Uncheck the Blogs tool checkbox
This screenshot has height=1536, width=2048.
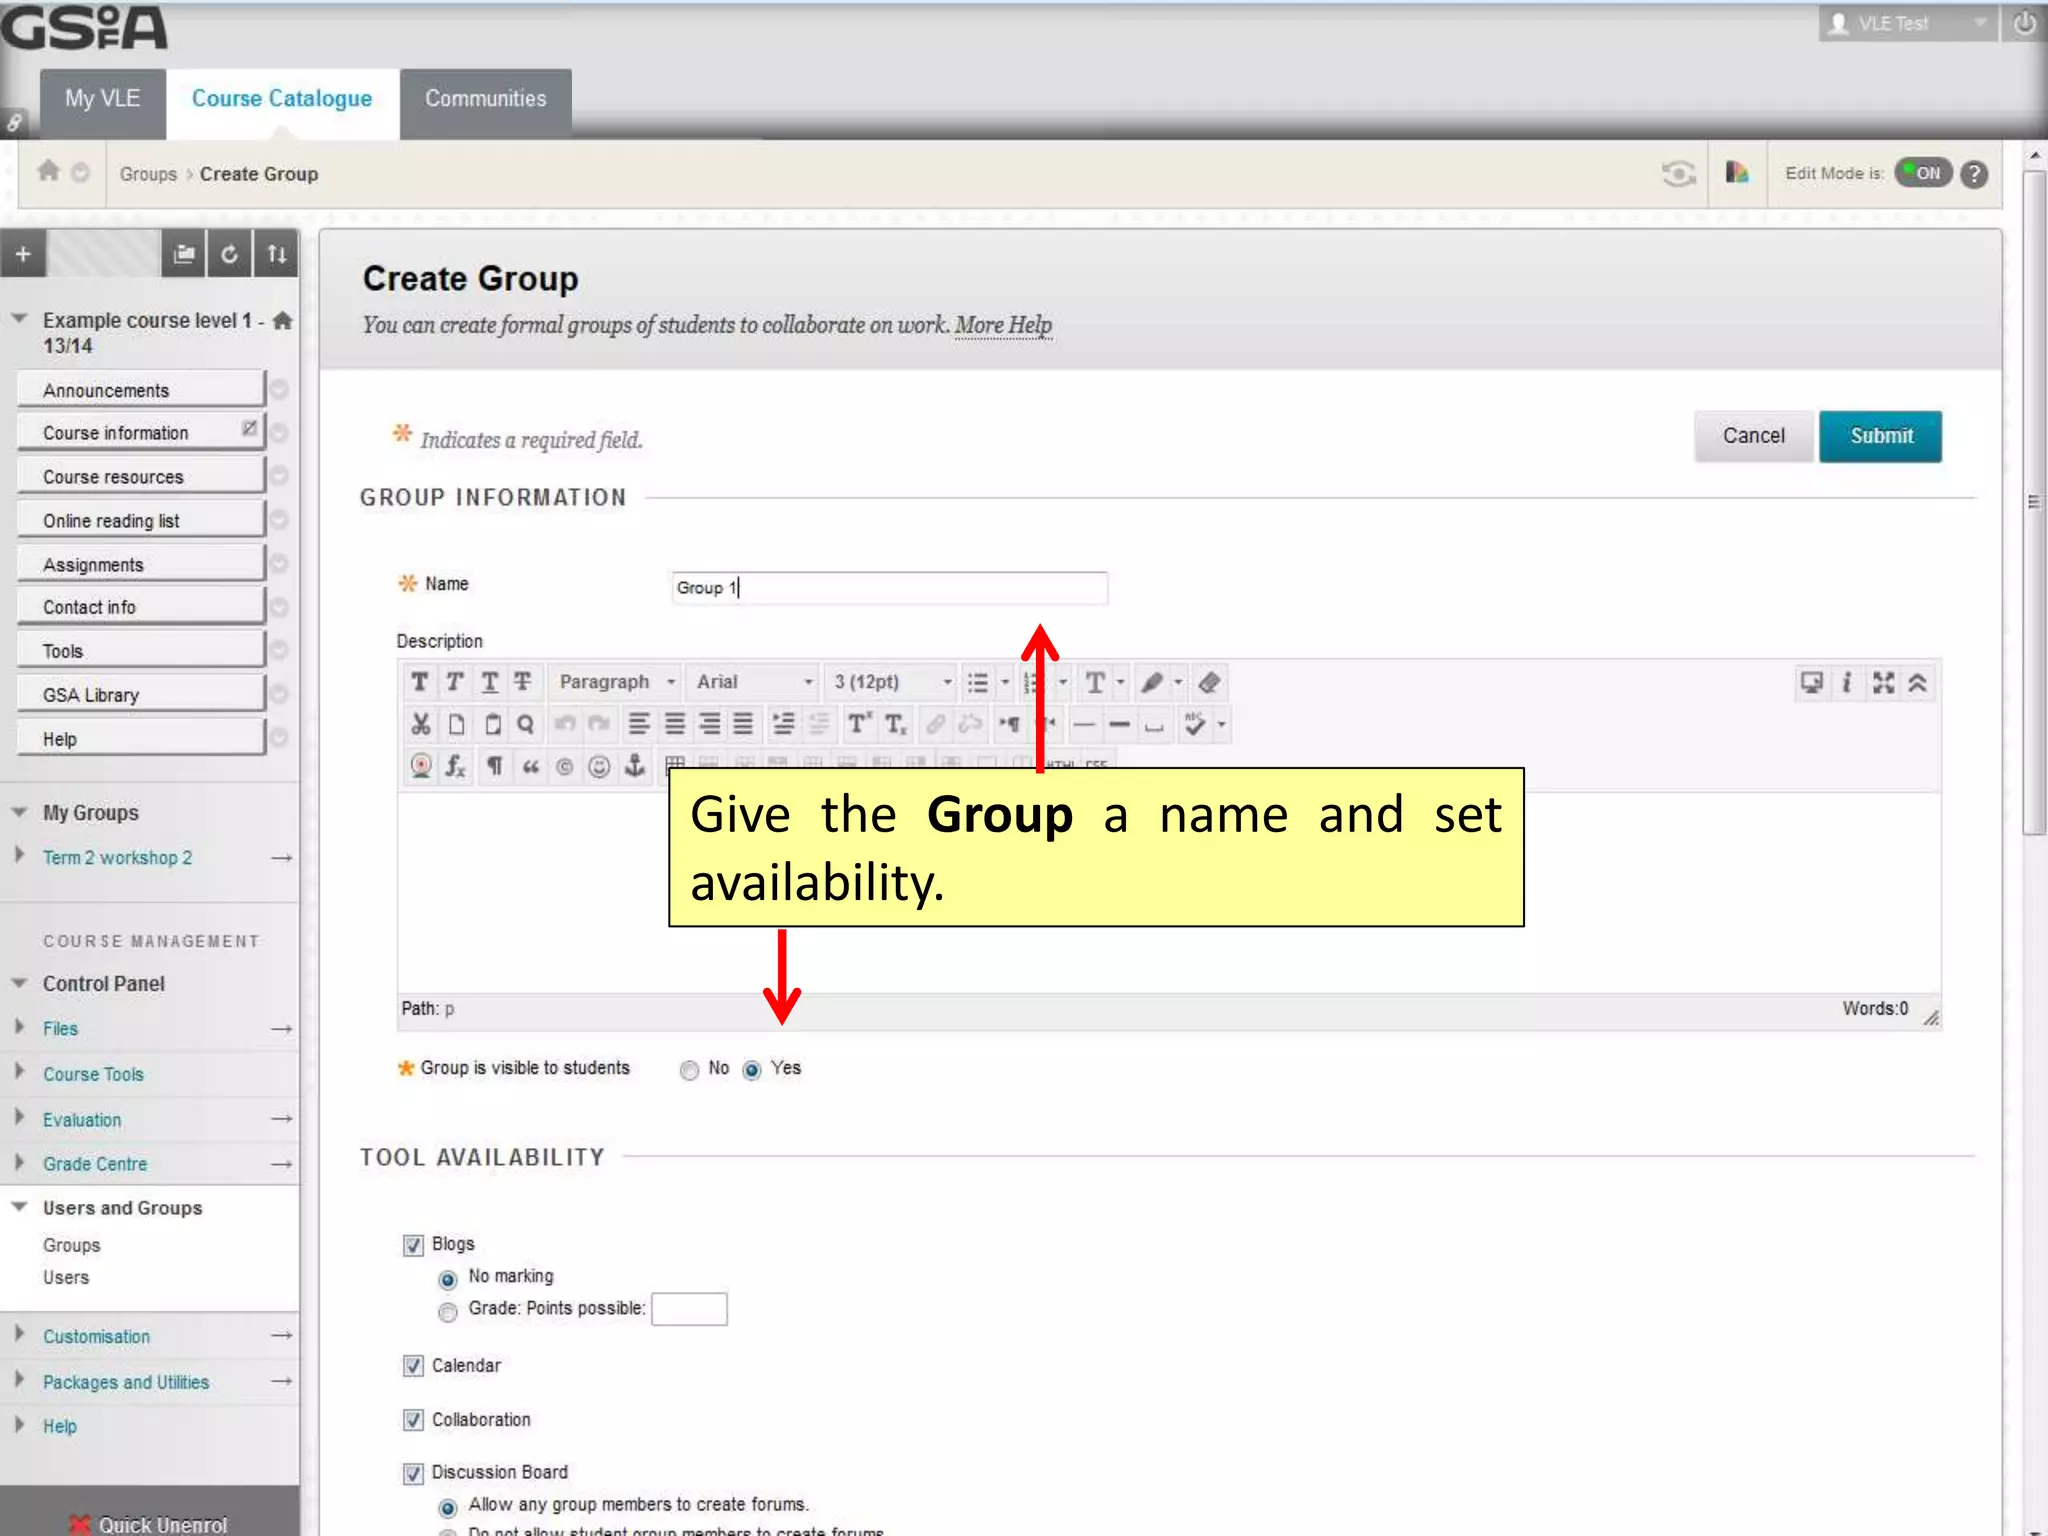[413, 1245]
